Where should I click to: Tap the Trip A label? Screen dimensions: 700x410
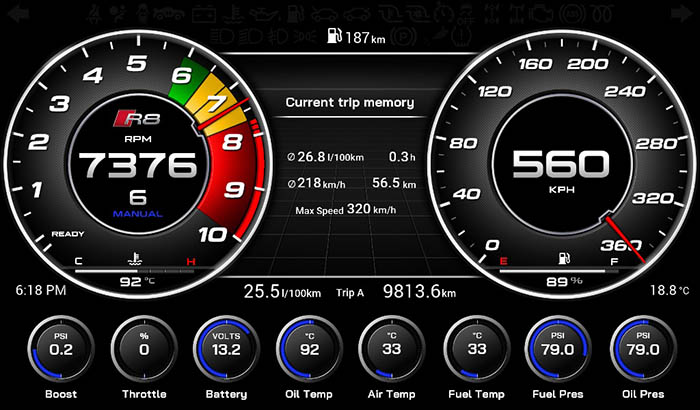coord(350,293)
